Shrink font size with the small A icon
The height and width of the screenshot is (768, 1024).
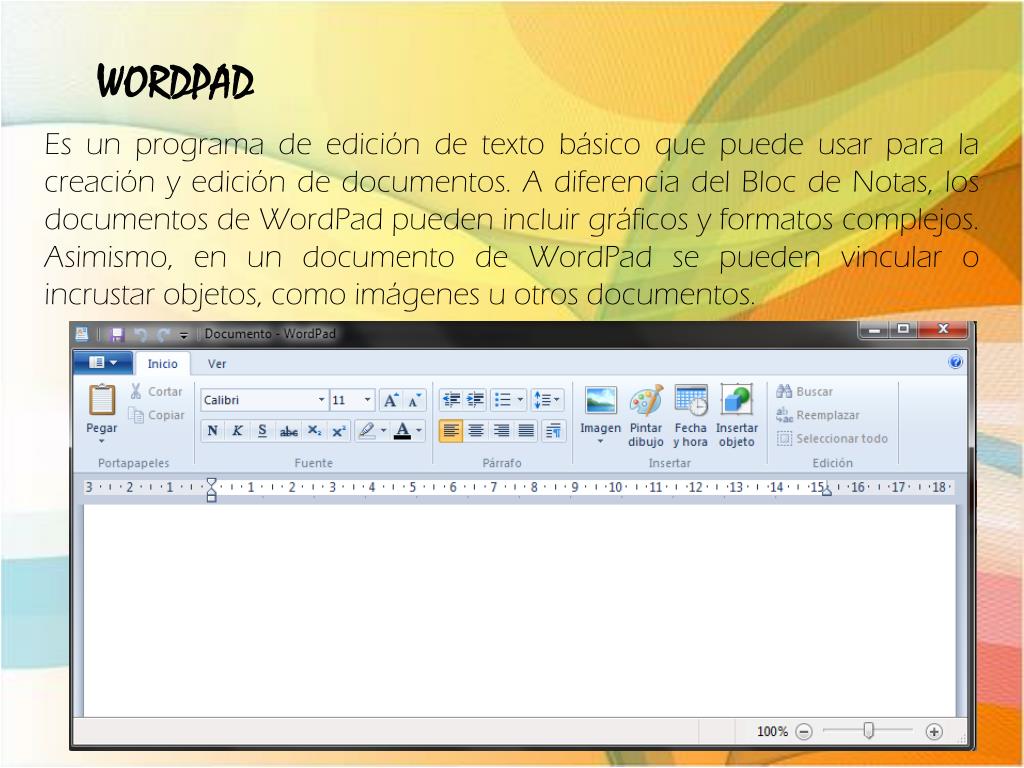pos(414,400)
